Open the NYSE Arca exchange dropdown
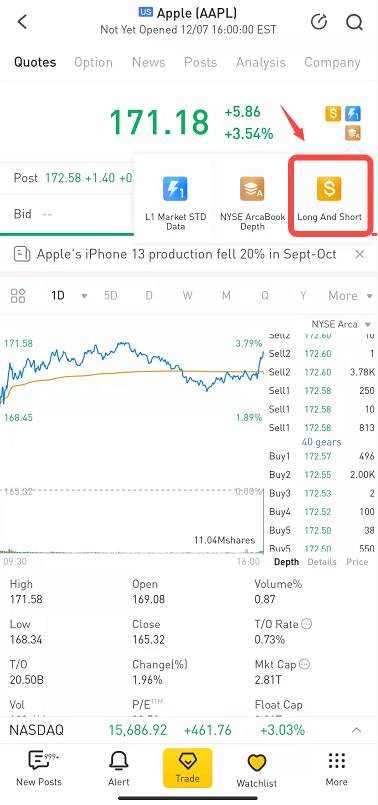The image size is (378, 805). [x=340, y=324]
